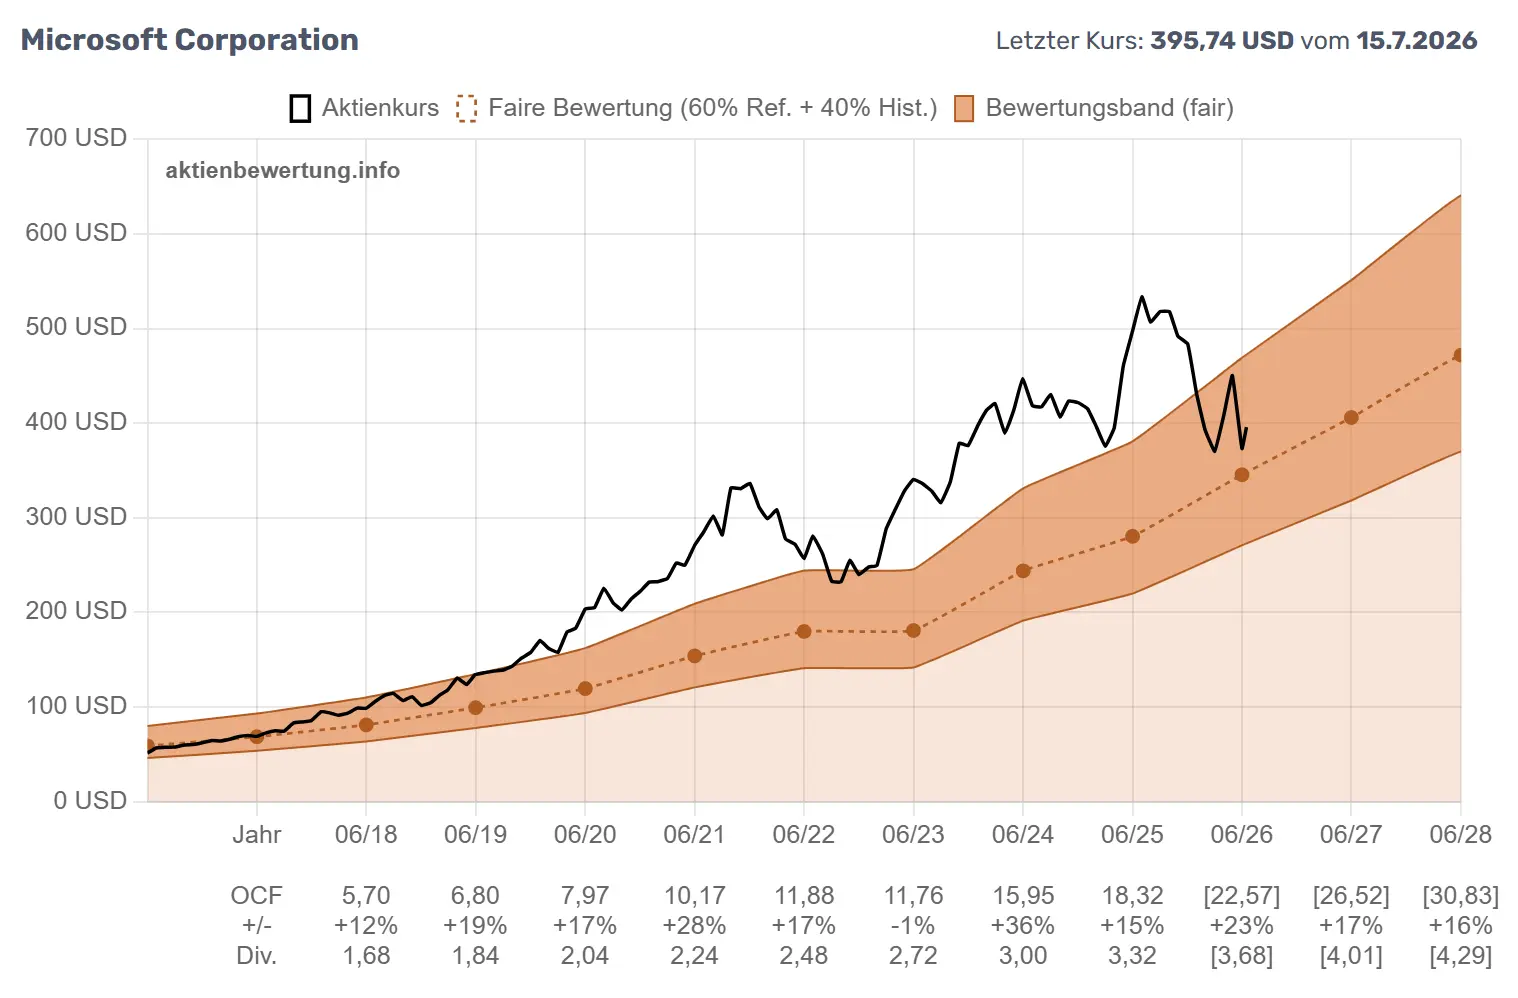Click the OCF value 18,32
This screenshot has height=998, width=1518.
pyautogui.click(x=1132, y=896)
